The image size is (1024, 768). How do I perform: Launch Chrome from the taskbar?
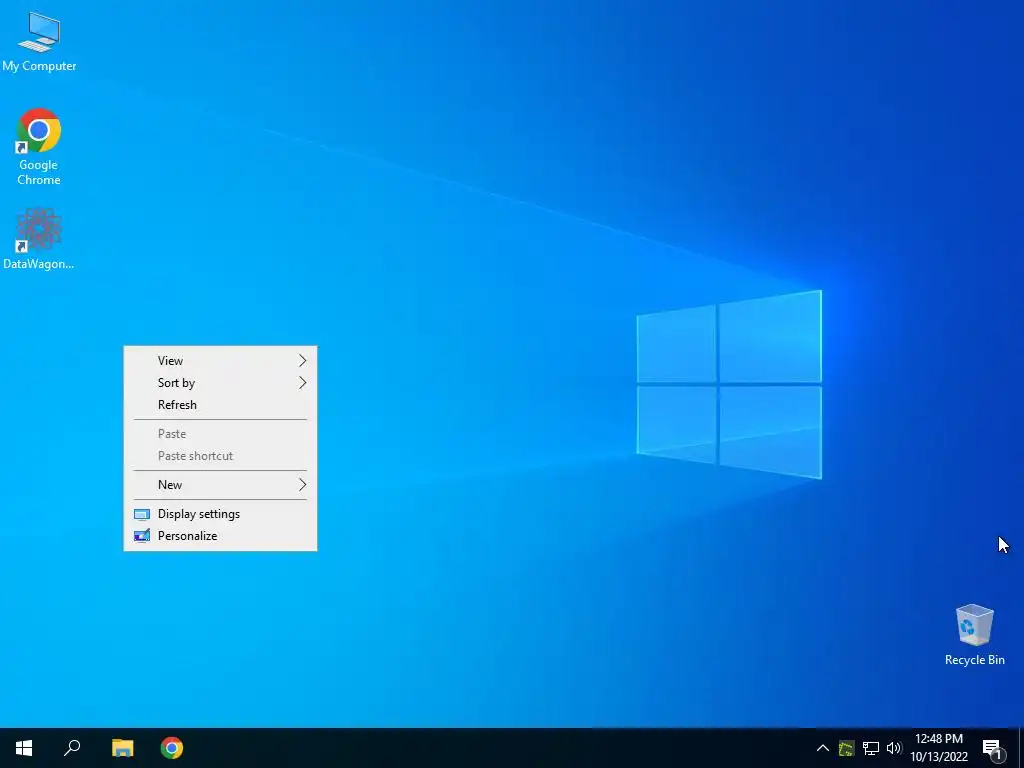pyautogui.click(x=172, y=748)
